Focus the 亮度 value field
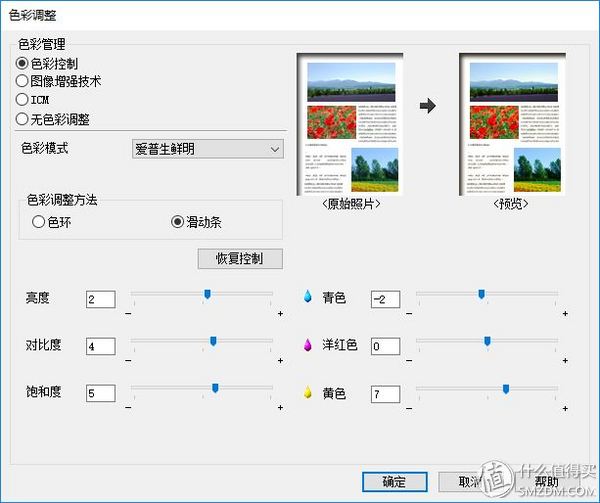 click(x=101, y=299)
